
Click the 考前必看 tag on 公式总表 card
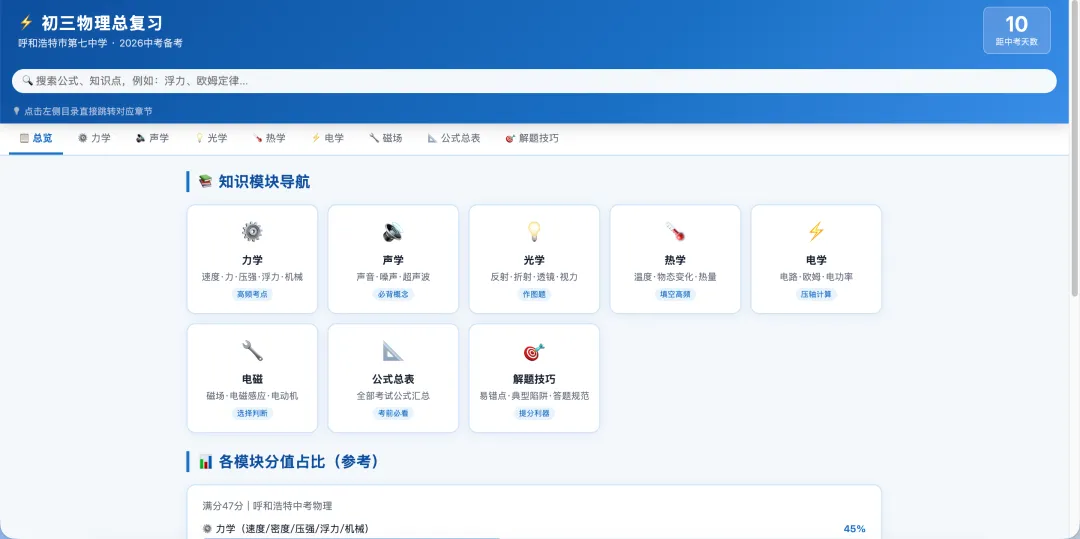point(393,413)
